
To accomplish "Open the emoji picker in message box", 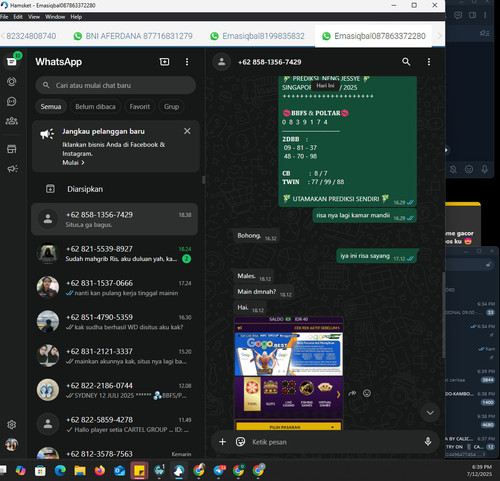I will point(240,442).
